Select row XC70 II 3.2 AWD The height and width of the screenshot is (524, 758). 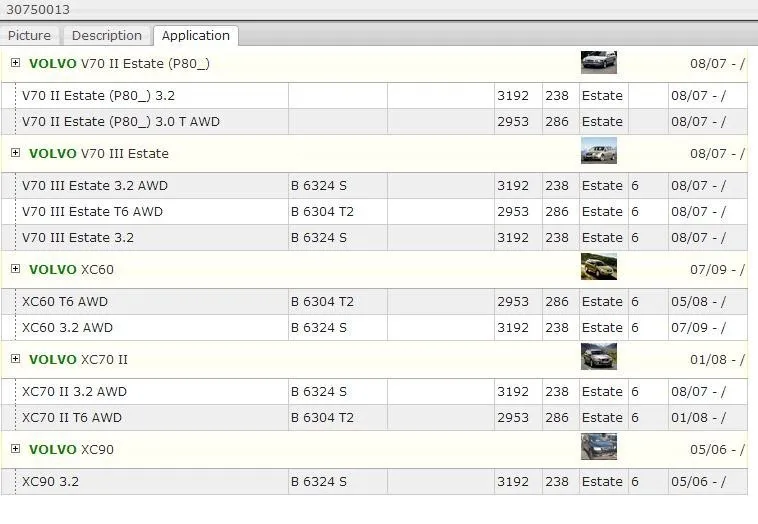tap(375, 392)
